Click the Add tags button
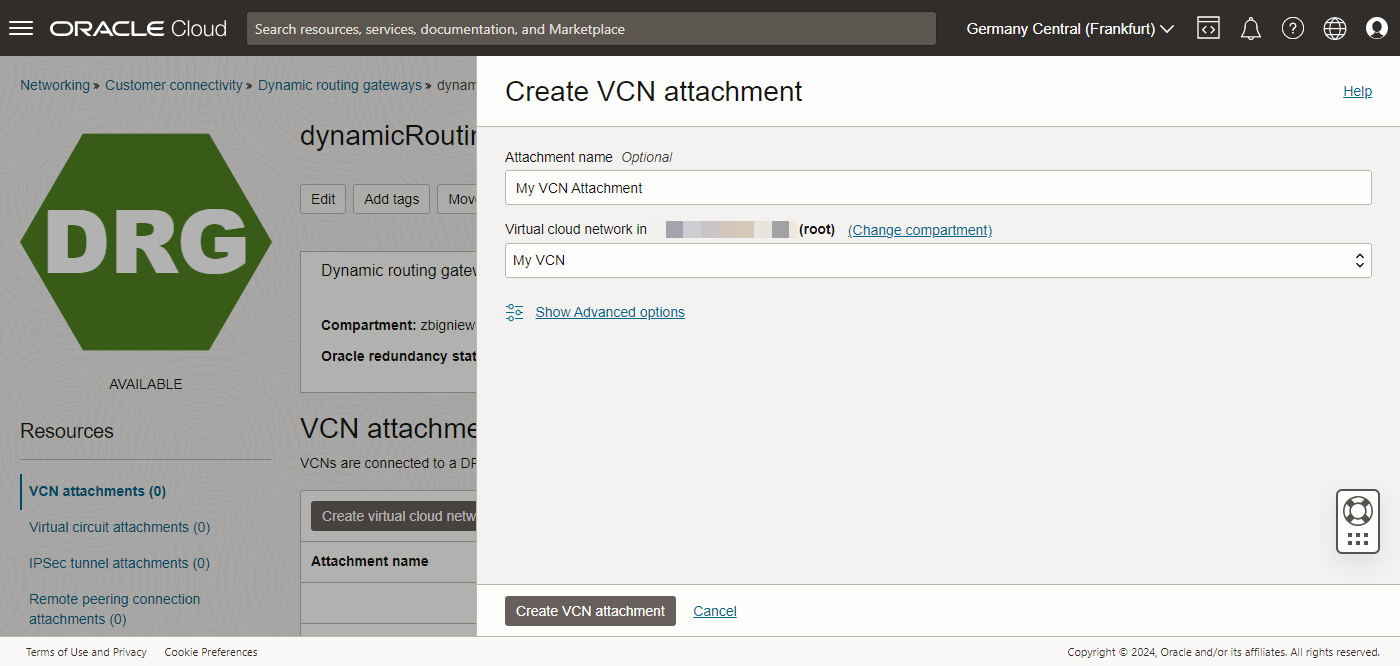The width and height of the screenshot is (1400, 666). coord(392,199)
